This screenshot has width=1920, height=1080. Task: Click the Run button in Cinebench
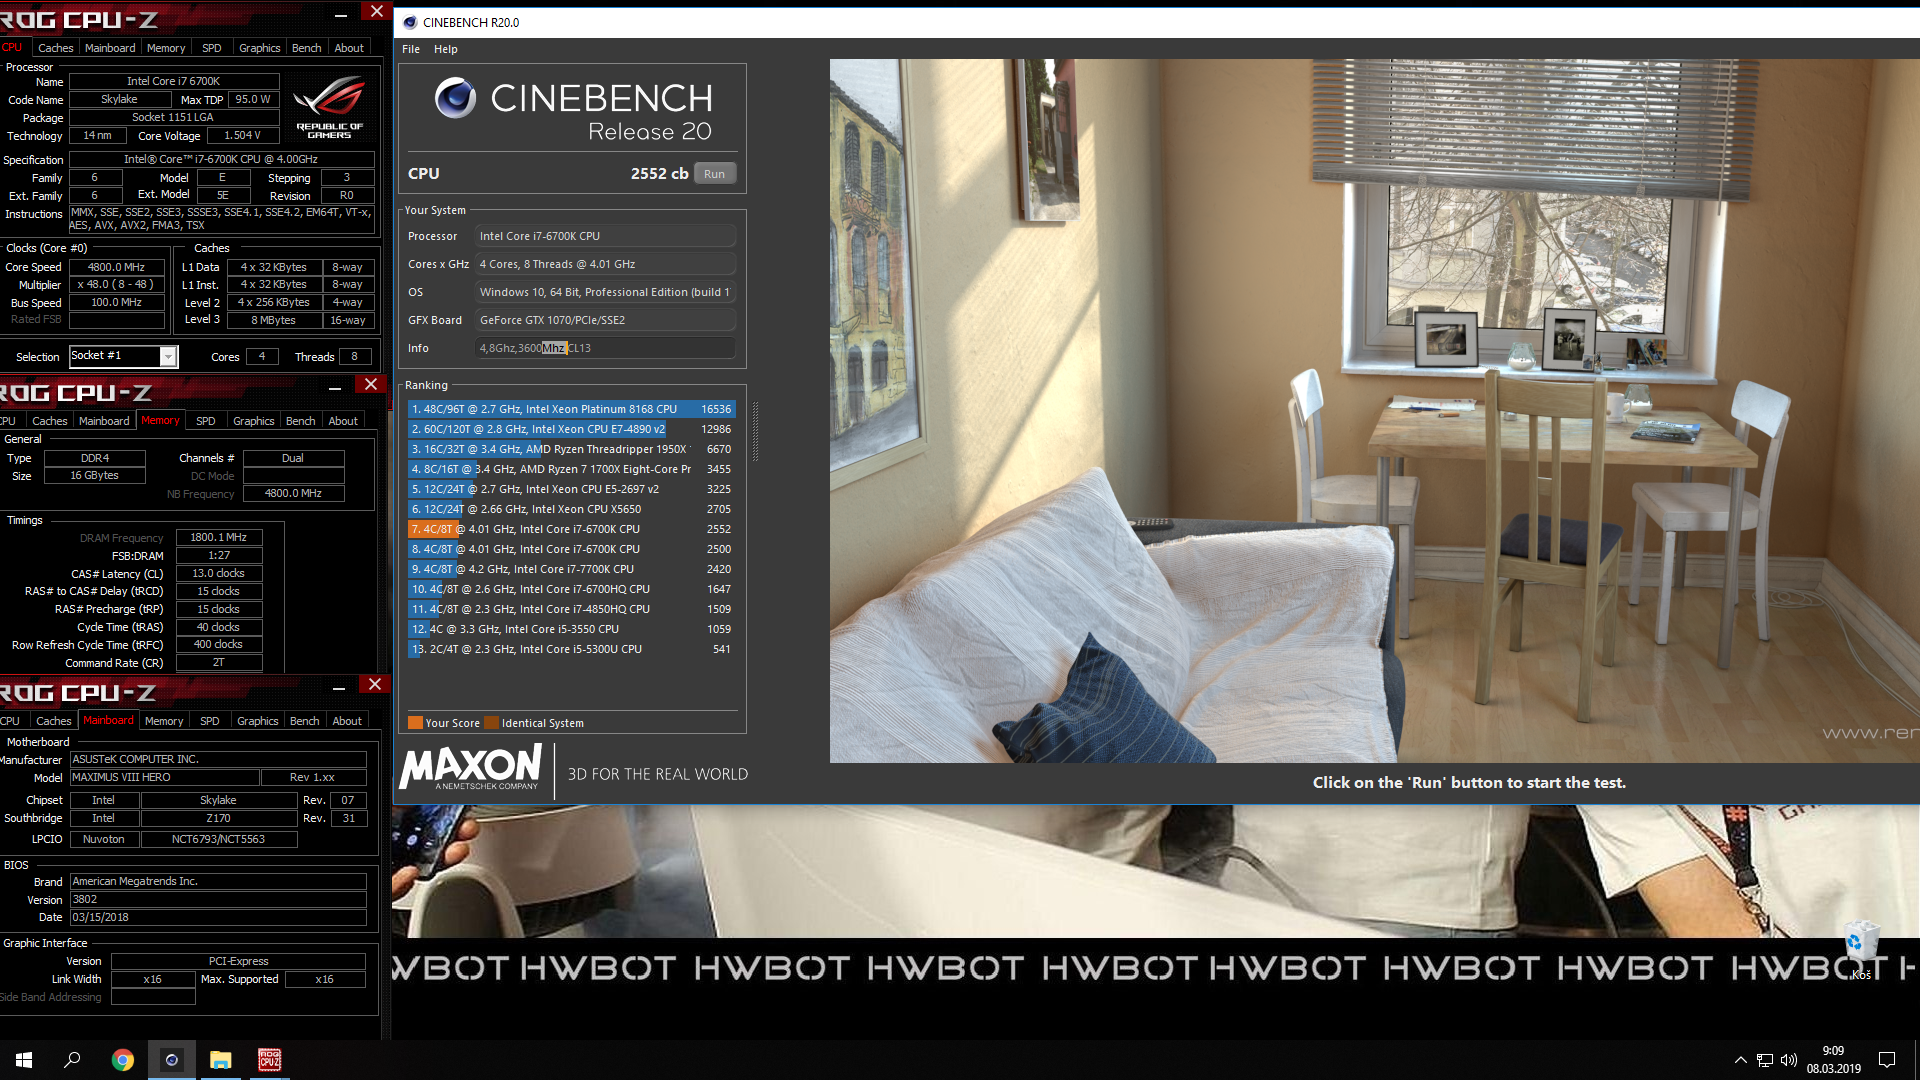714,174
